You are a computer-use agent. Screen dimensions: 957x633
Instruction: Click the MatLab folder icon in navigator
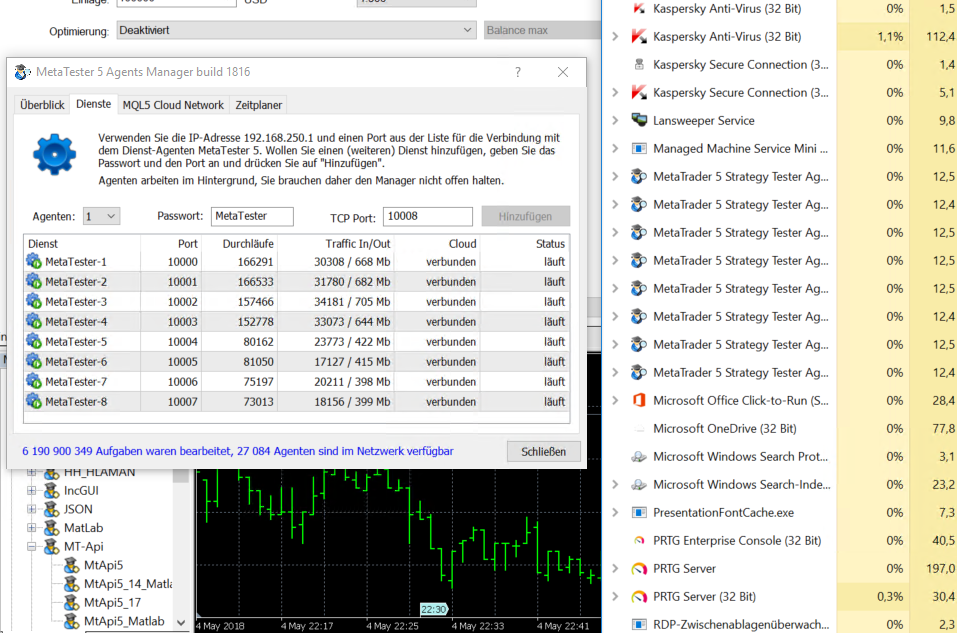(x=51, y=528)
